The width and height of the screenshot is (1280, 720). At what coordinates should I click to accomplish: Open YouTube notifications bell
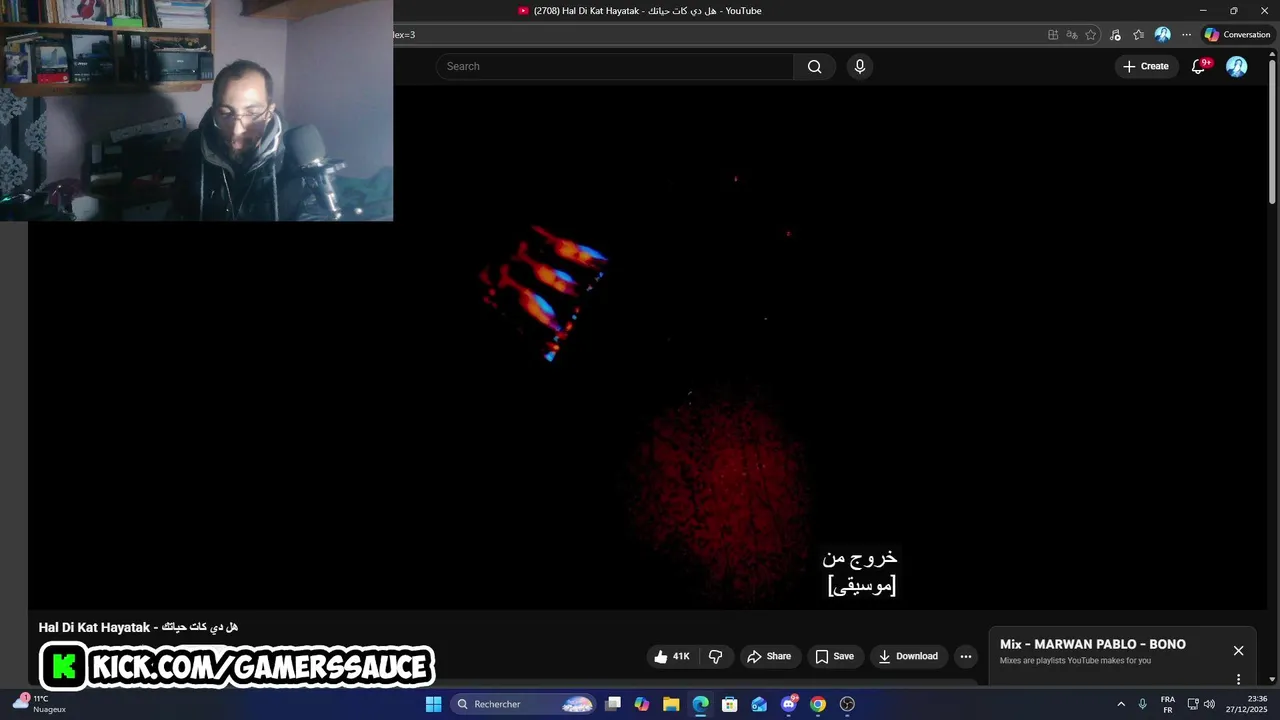click(1198, 66)
